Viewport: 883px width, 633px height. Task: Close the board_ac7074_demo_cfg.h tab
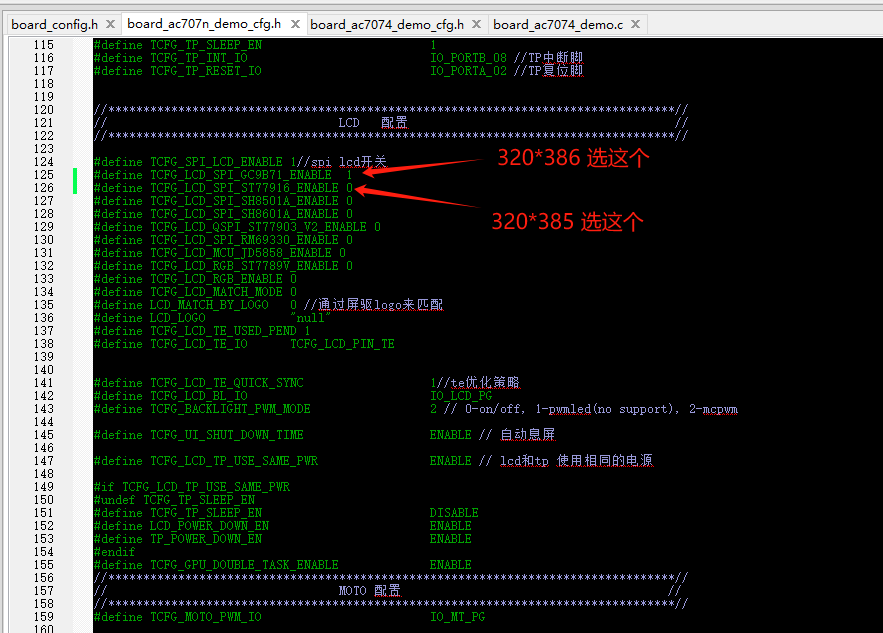476,24
